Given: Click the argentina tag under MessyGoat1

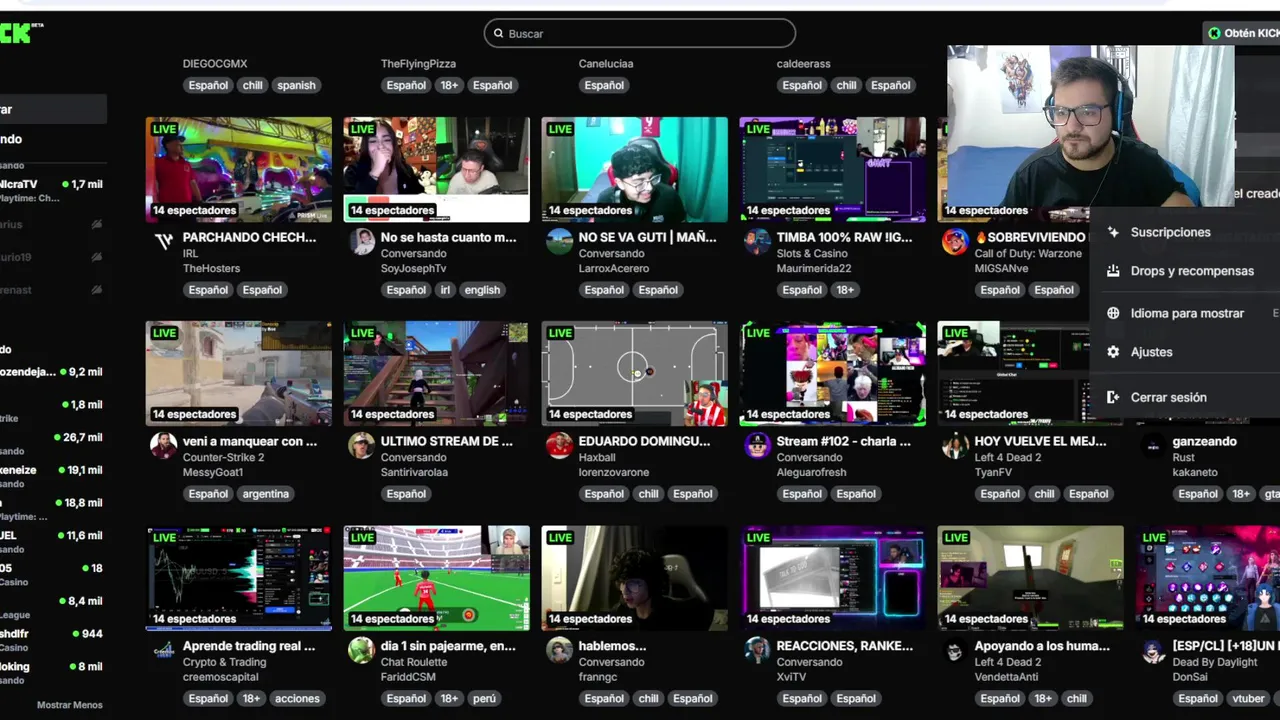Looking at the screenshot, I should coord(265,494).
